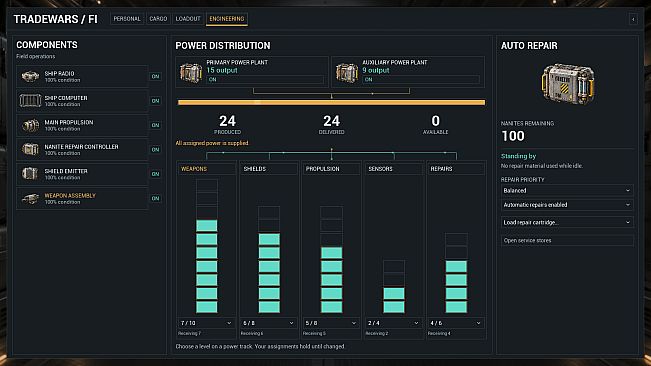651x366 pixels.
Task: Open Propulsion power level dropdown 5 / 8
Action: [331, 323]
